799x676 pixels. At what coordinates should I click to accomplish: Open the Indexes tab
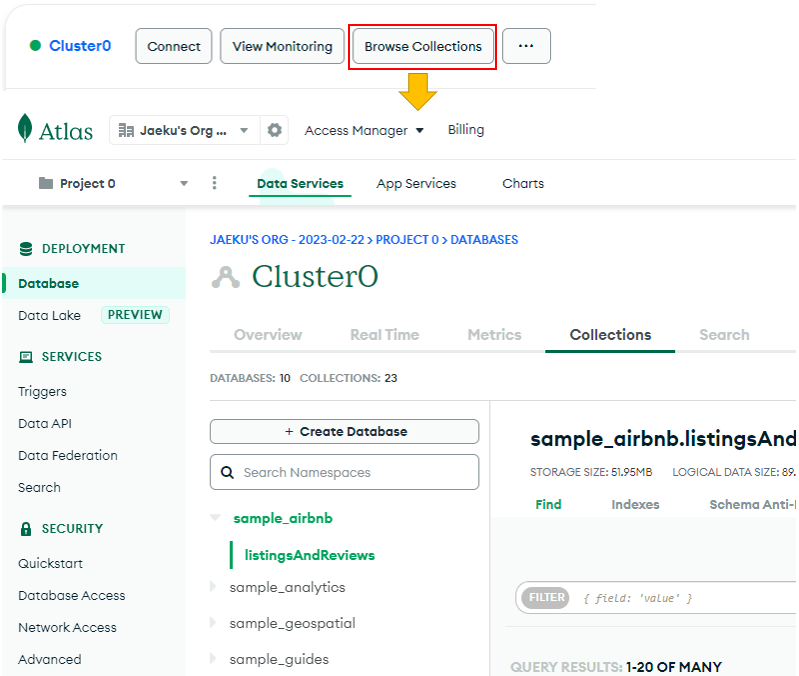(635, 504)
